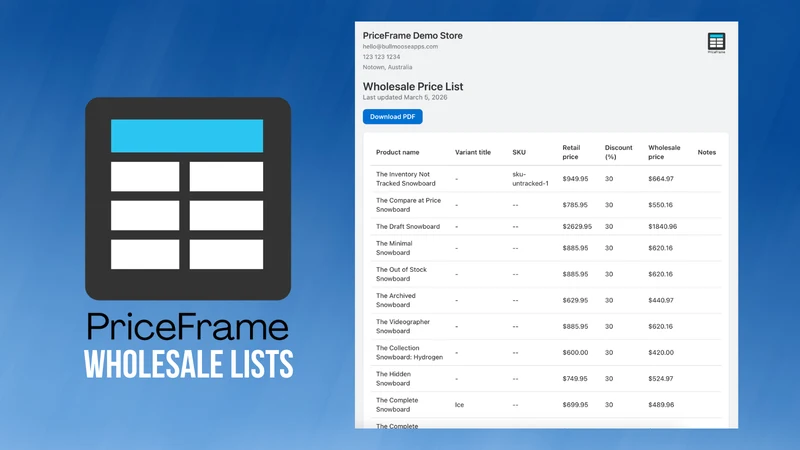
Task: Click the $699.95 retail price
Action: [x=575, y=405]
